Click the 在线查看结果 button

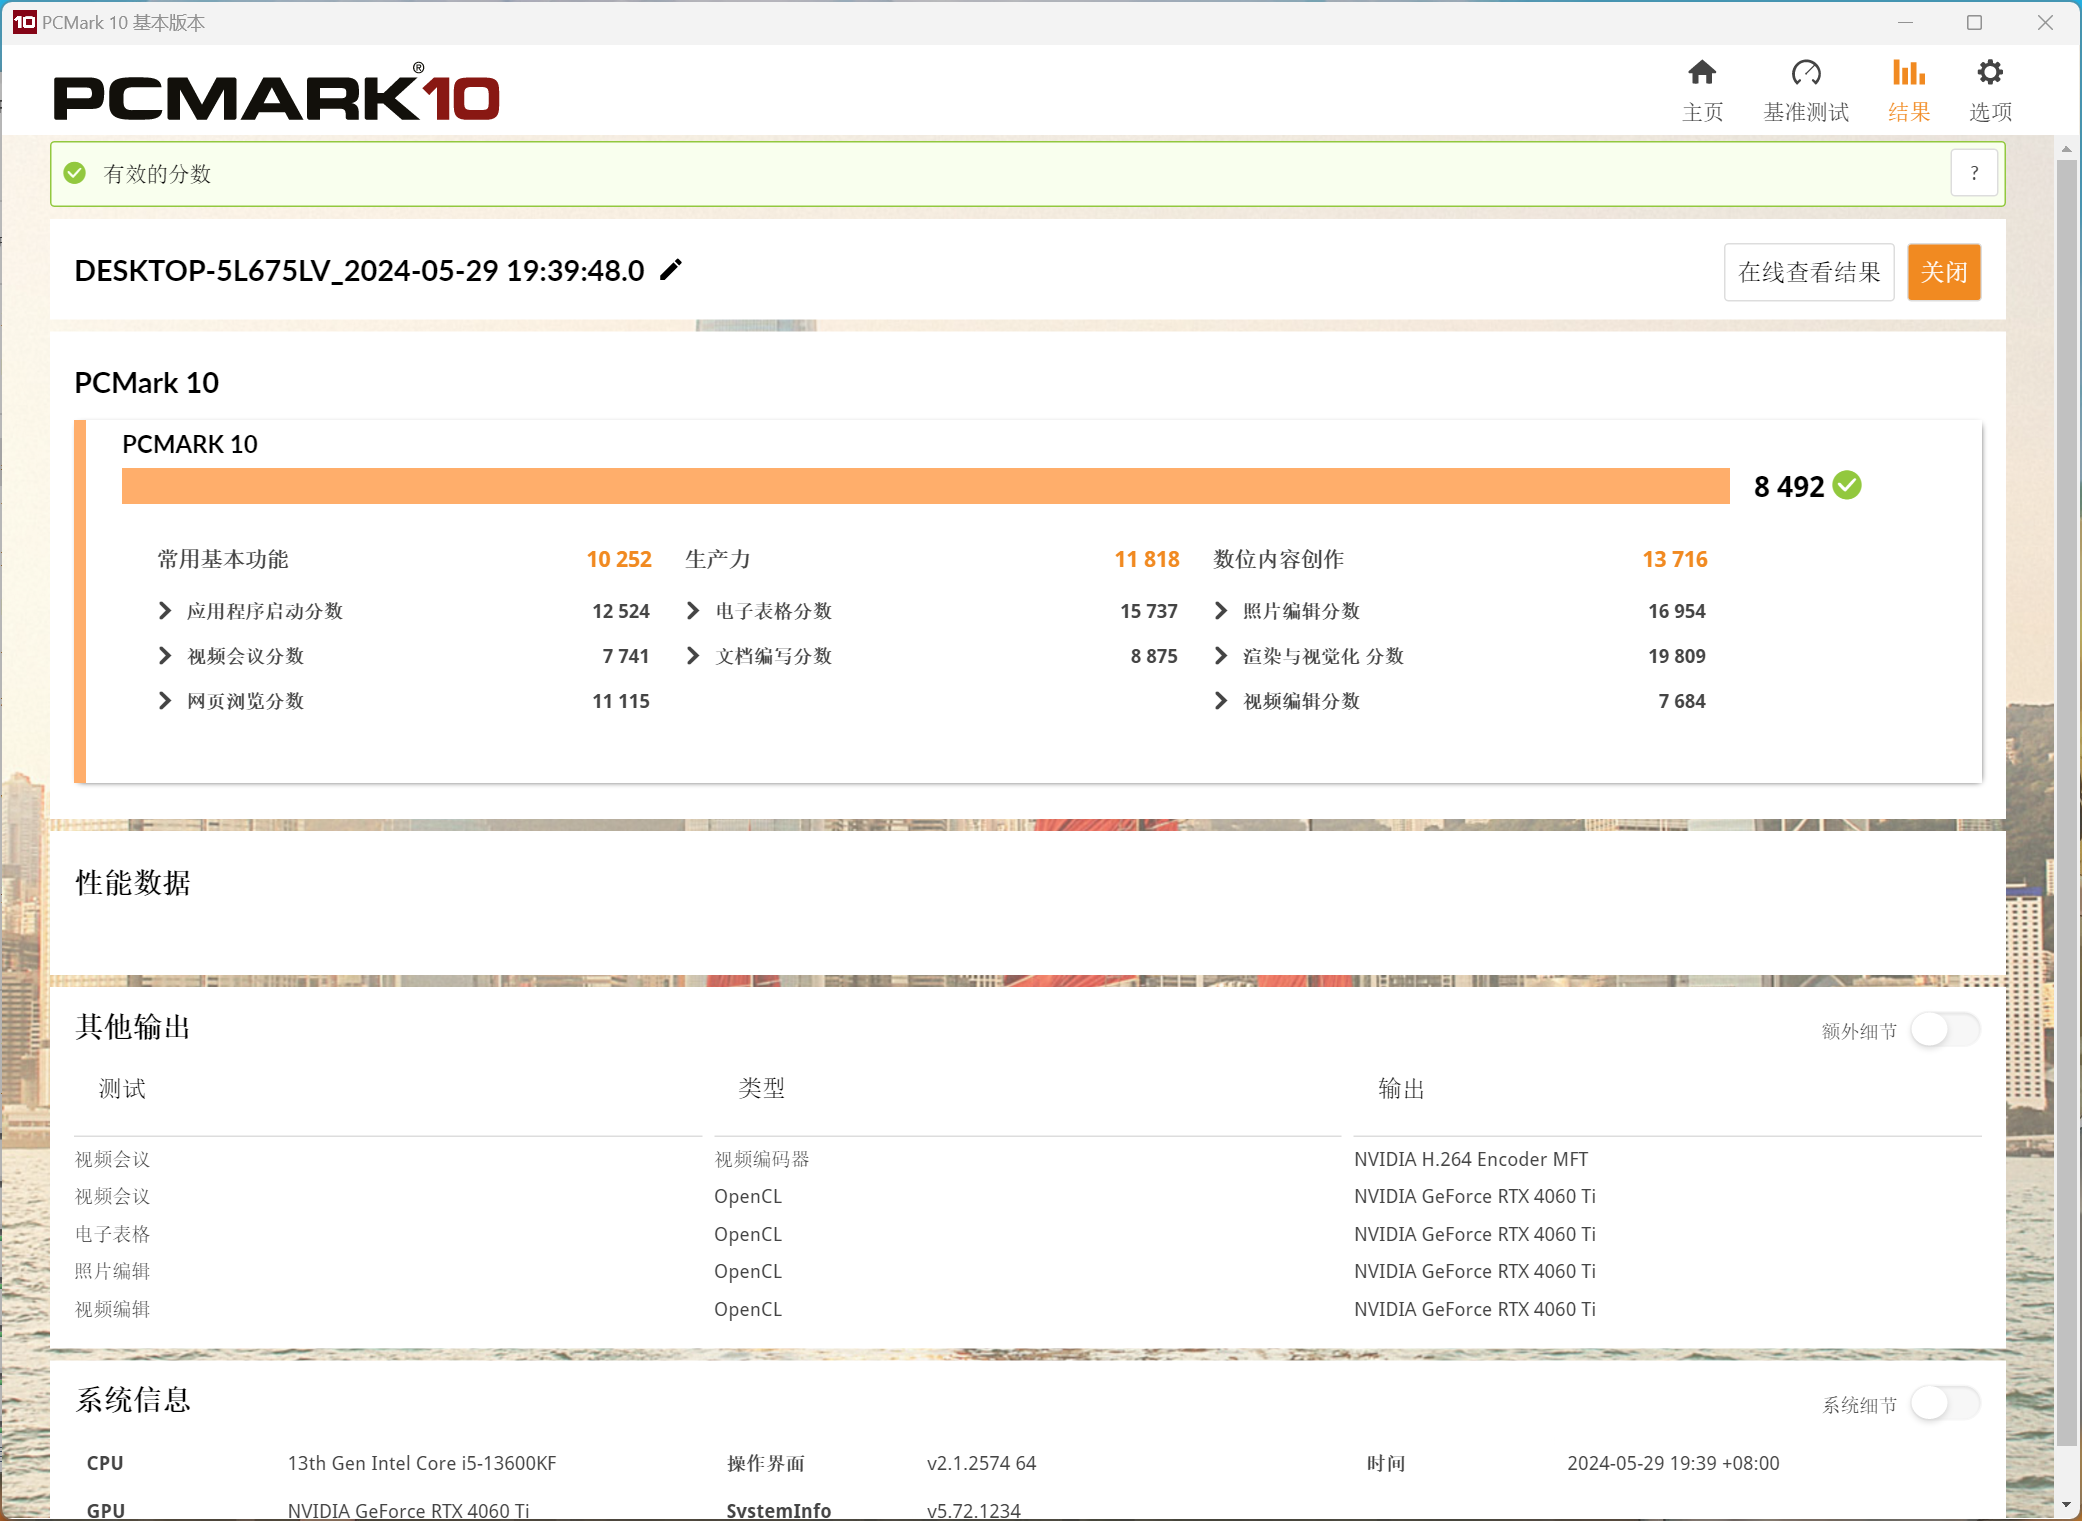point(1808,272)
